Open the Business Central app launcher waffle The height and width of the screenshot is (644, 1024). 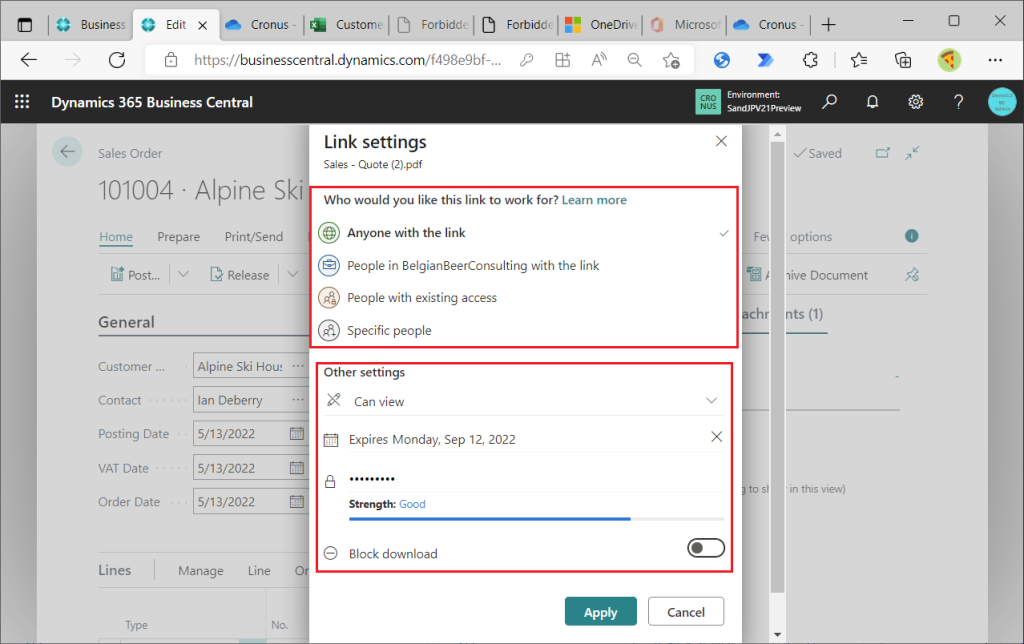[22, 102]
